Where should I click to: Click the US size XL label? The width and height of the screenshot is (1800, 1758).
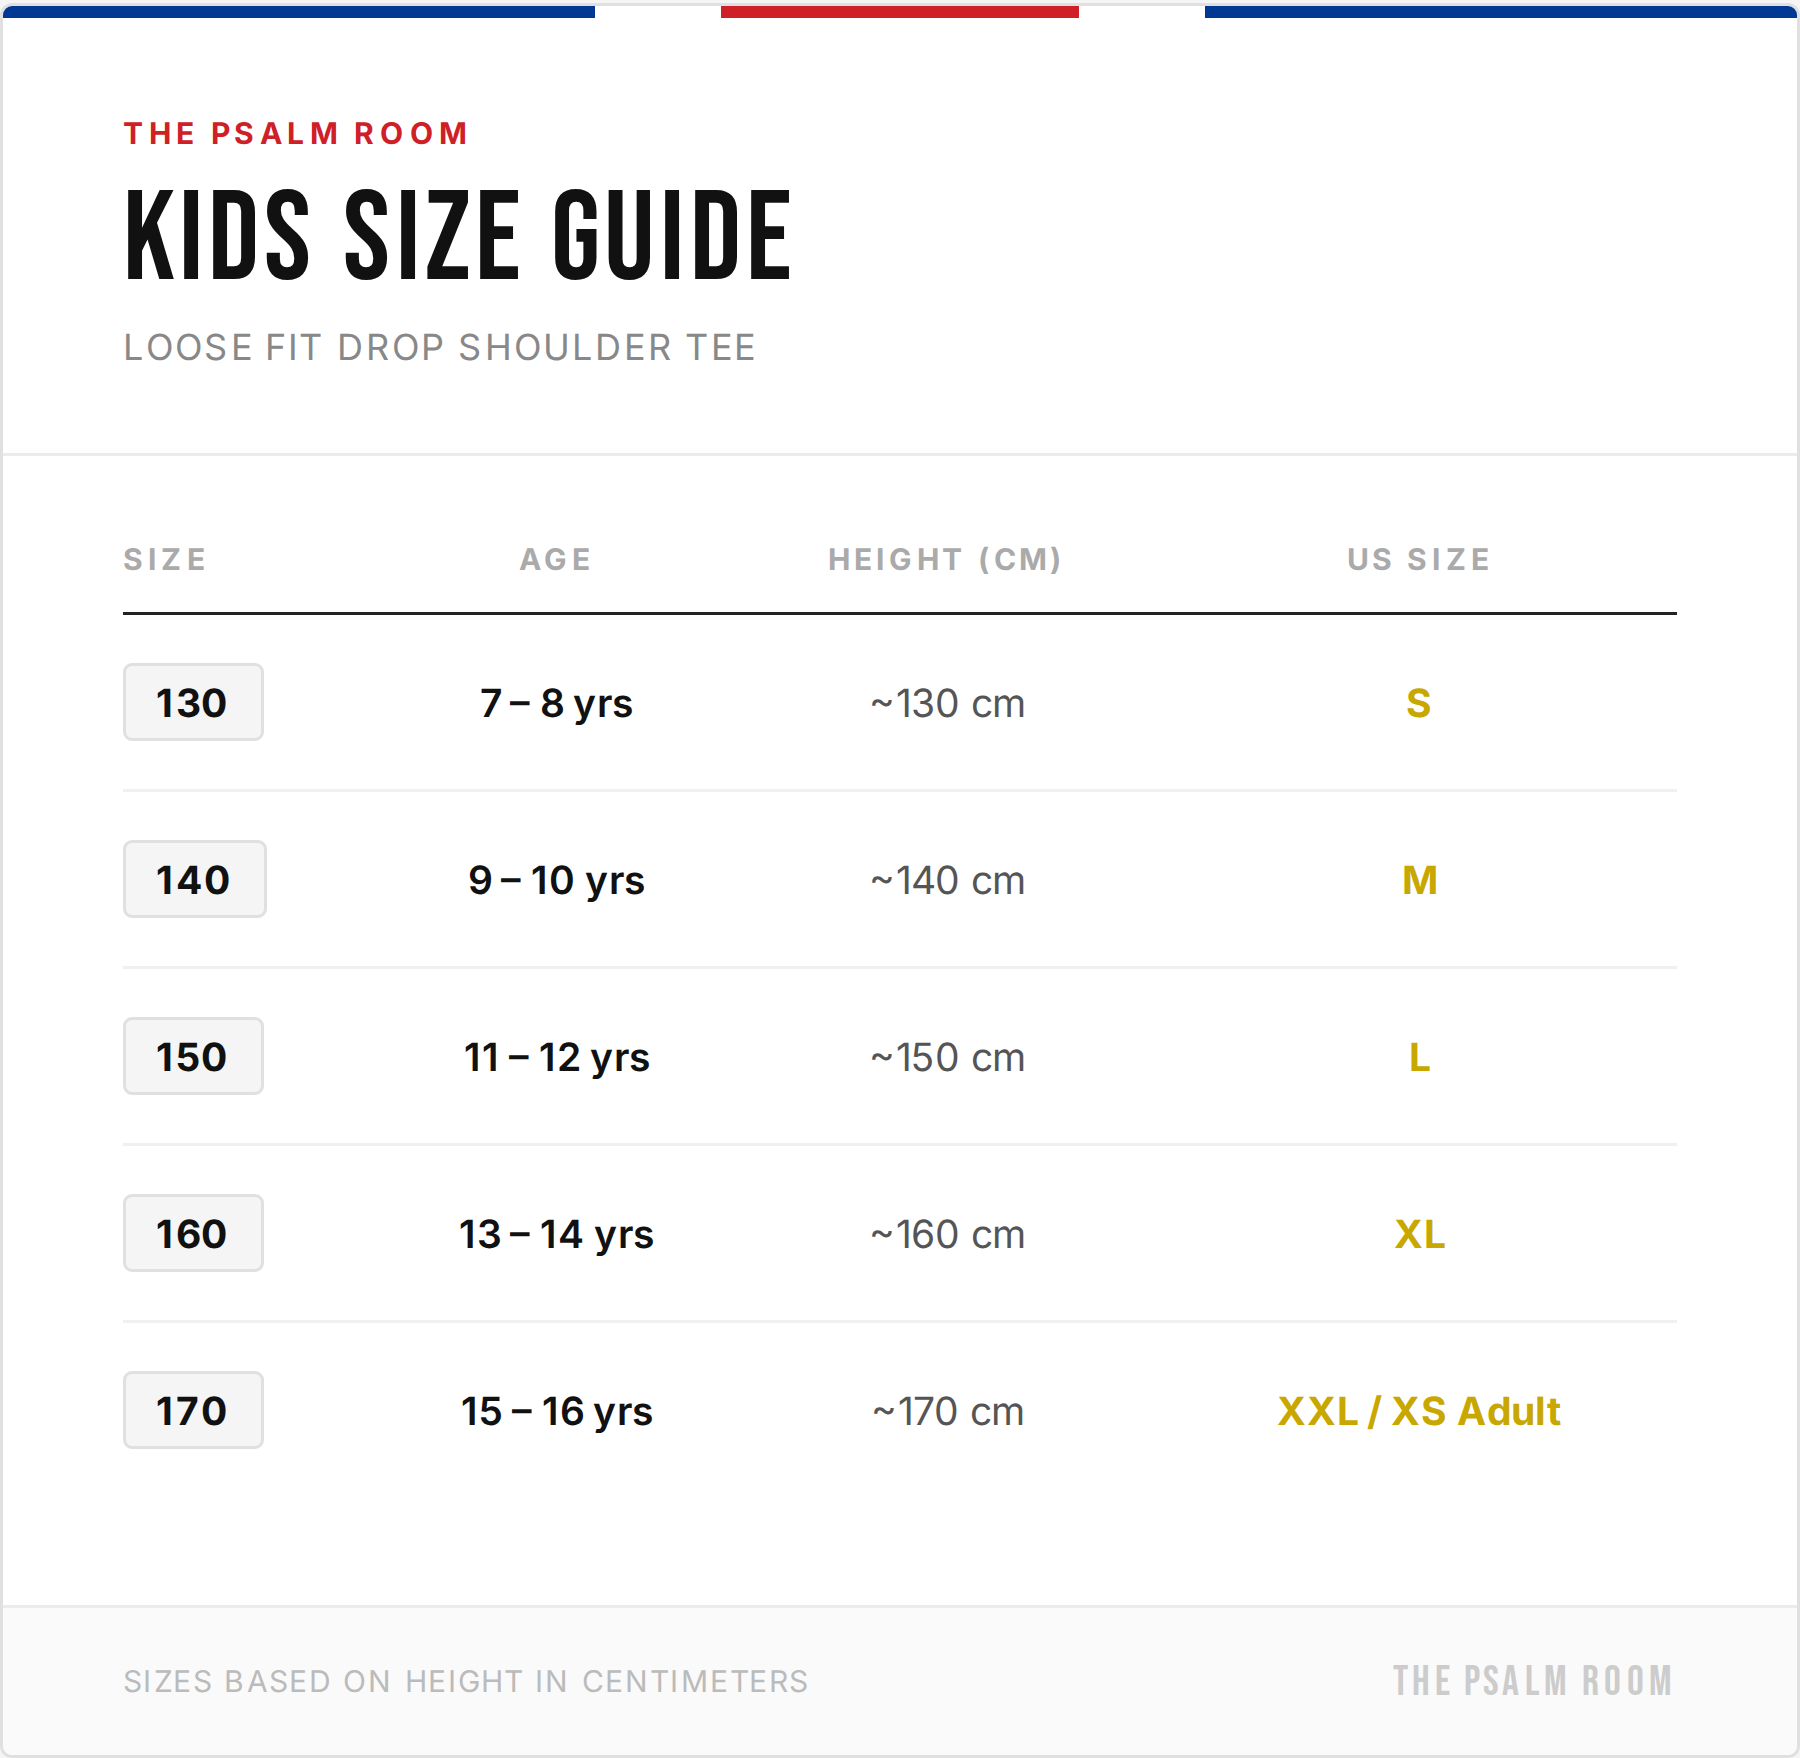(x=1420, y=1234)
